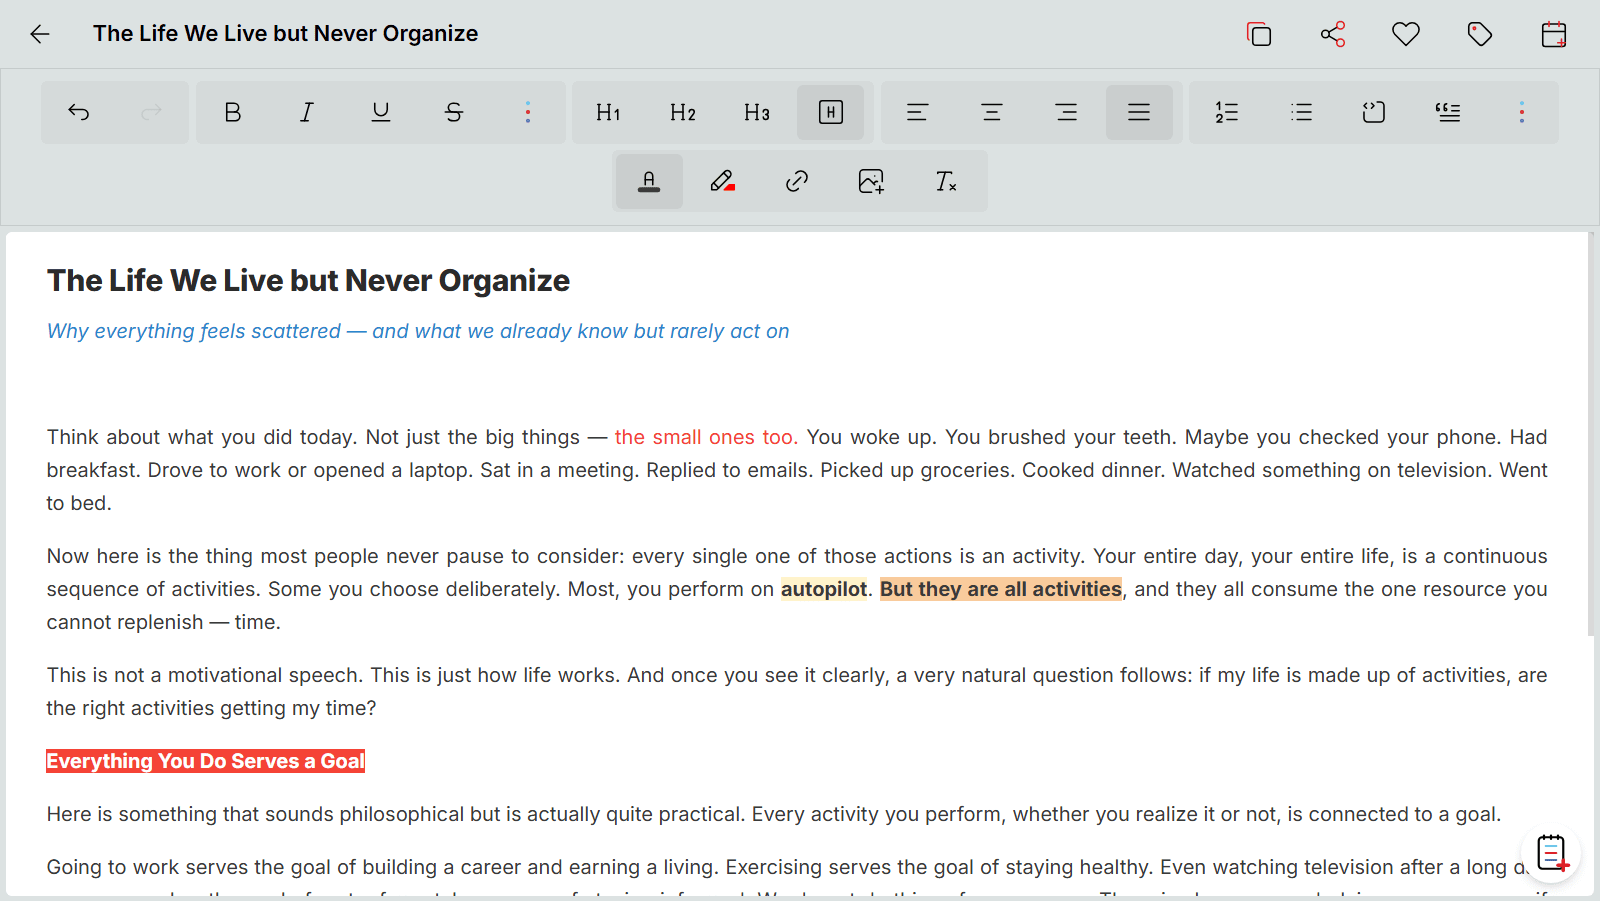The image size is (1600, 901).
Task: Toggle bold formatting
Action: (232, 112)
